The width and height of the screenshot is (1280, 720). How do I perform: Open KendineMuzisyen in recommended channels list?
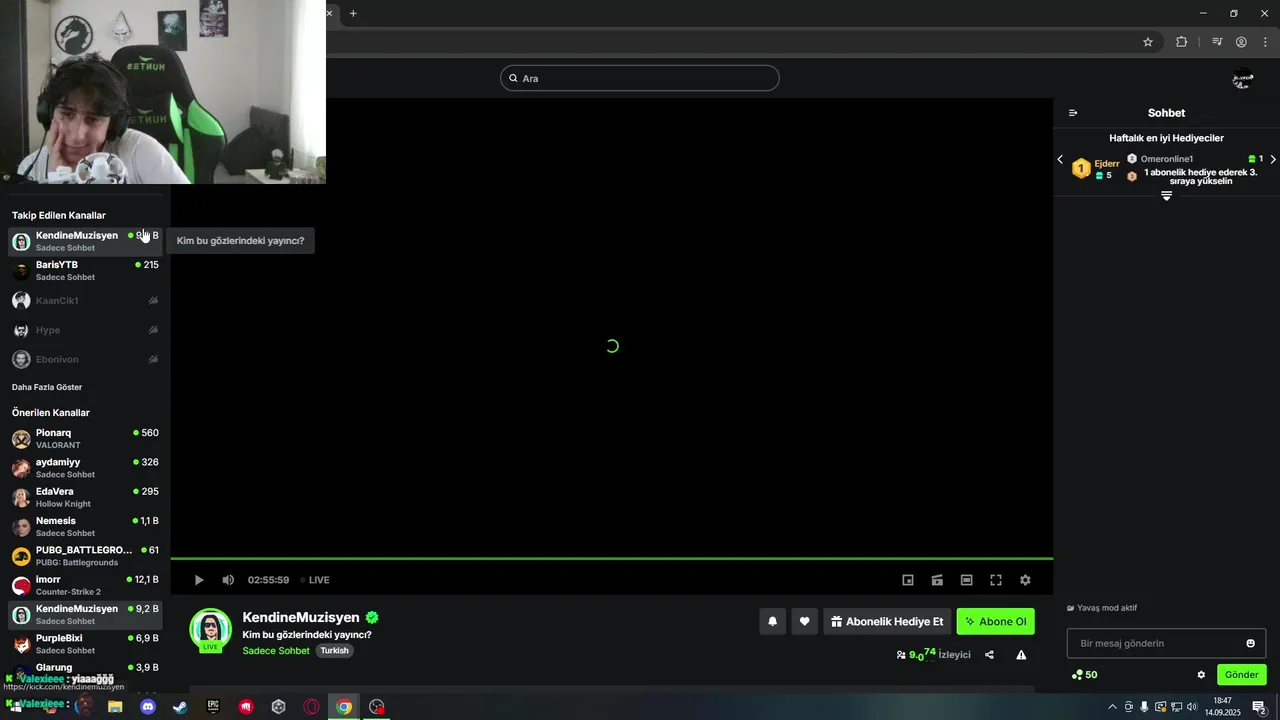coord(85,614)
